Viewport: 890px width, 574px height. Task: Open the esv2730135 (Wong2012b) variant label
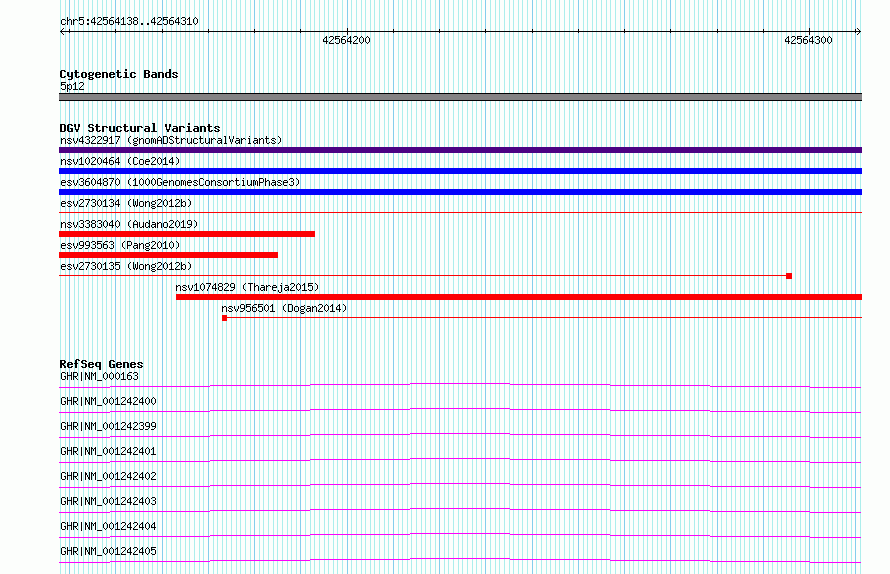(x=126, y=266)
